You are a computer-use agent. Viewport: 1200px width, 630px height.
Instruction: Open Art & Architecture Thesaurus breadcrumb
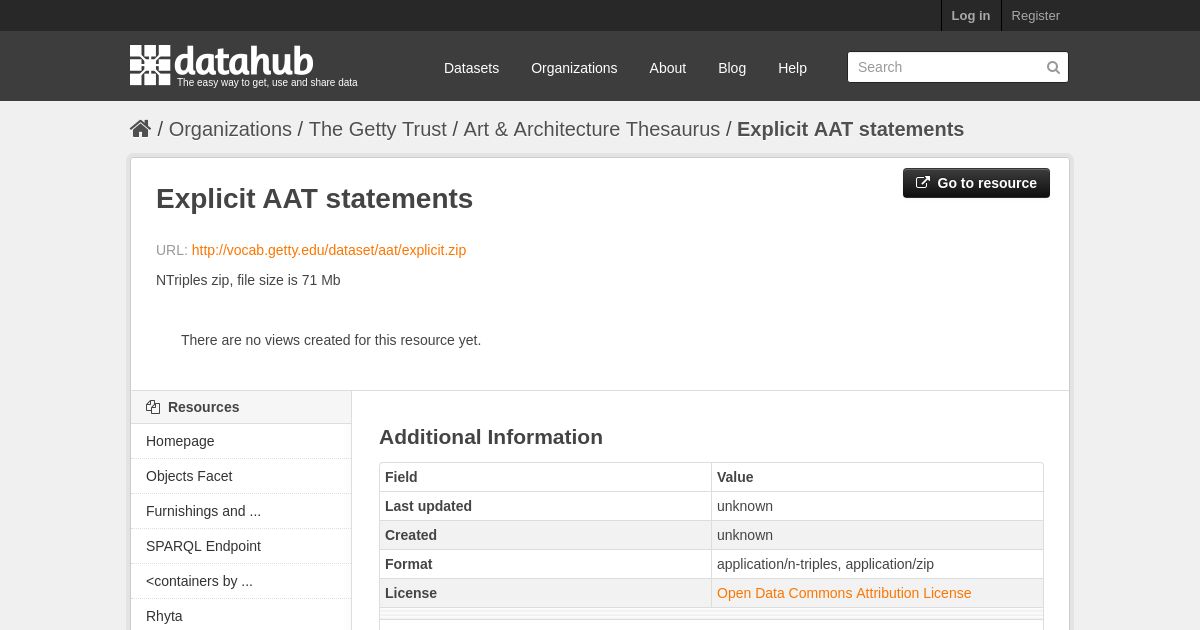[x=591, y=129]
